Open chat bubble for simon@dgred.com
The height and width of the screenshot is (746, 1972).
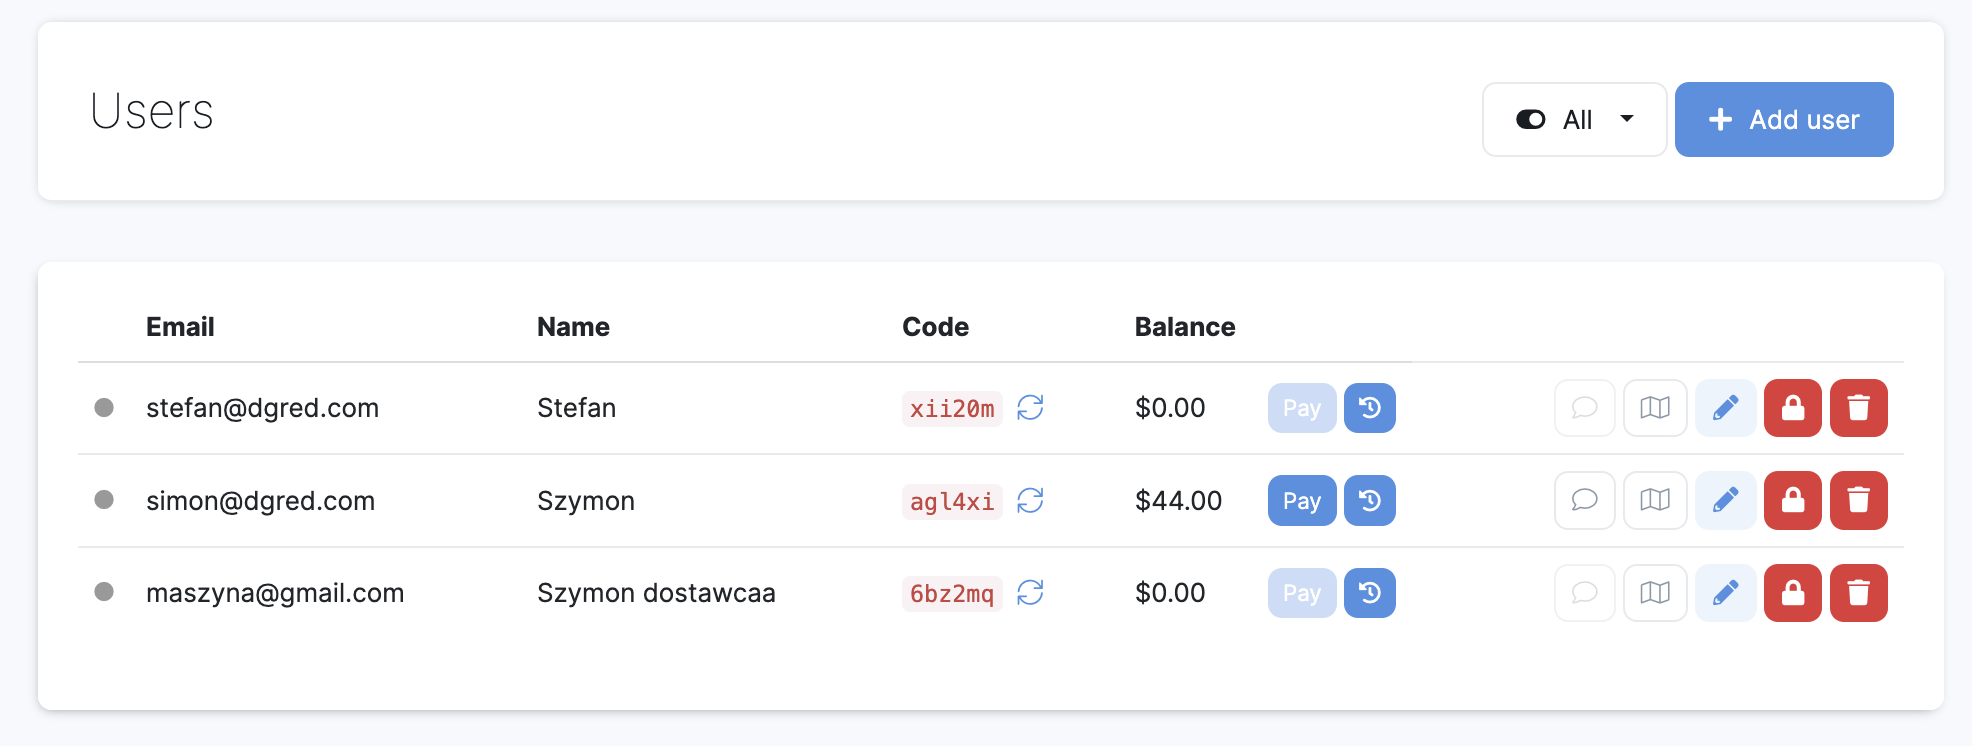(1584, 500)
